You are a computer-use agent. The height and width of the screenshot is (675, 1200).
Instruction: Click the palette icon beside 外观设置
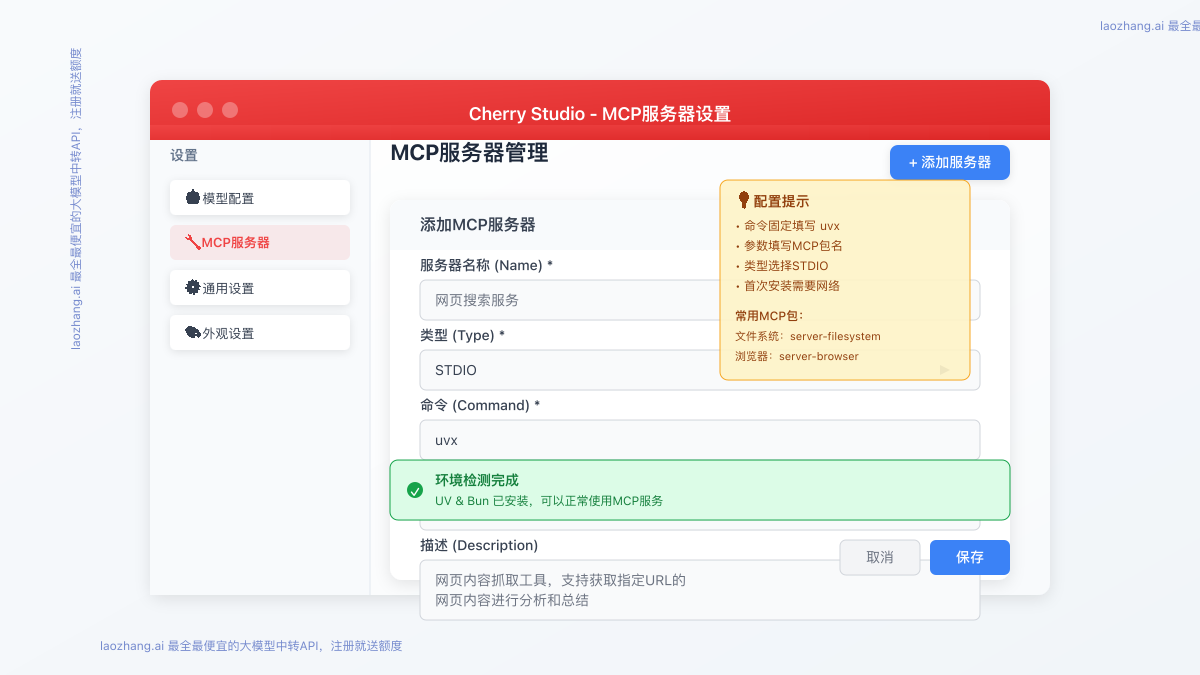pyautogui.click(x=193, y=332)
